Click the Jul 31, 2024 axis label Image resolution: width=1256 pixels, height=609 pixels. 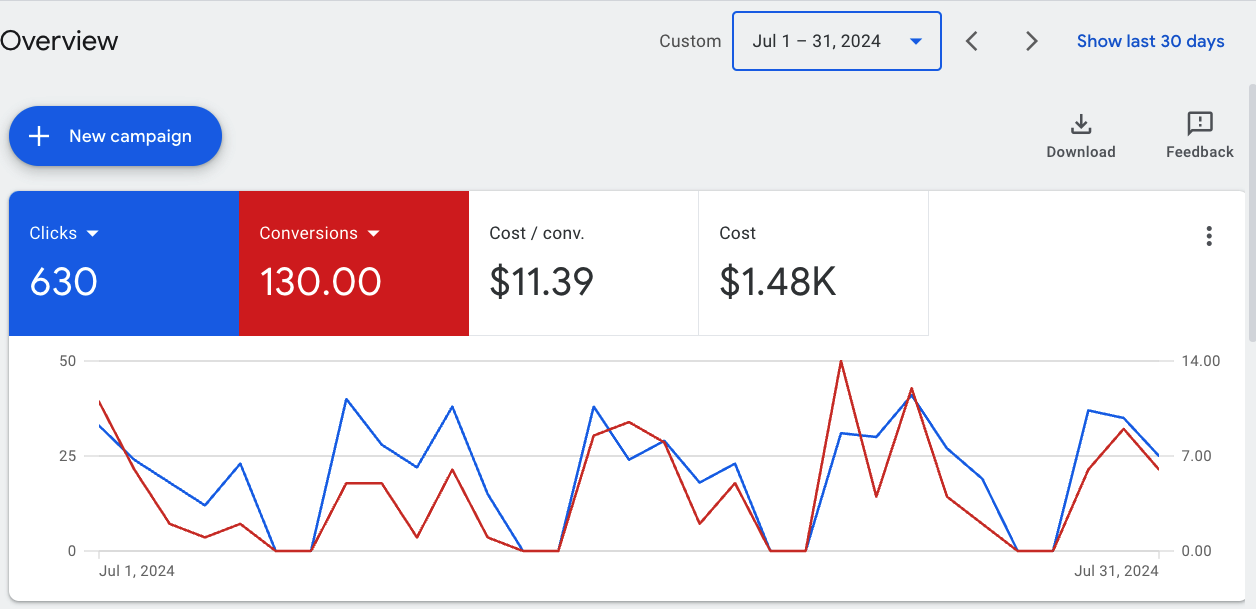tap(1116, 571)
